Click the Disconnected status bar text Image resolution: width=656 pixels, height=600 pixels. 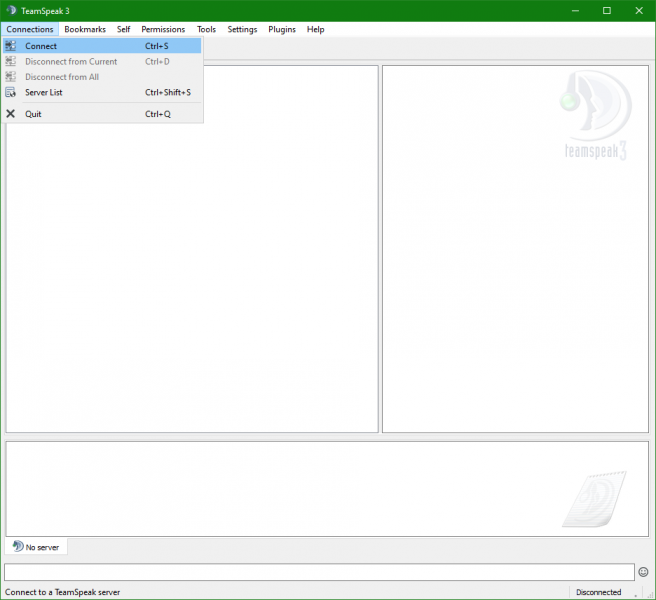tap(598, 592)
